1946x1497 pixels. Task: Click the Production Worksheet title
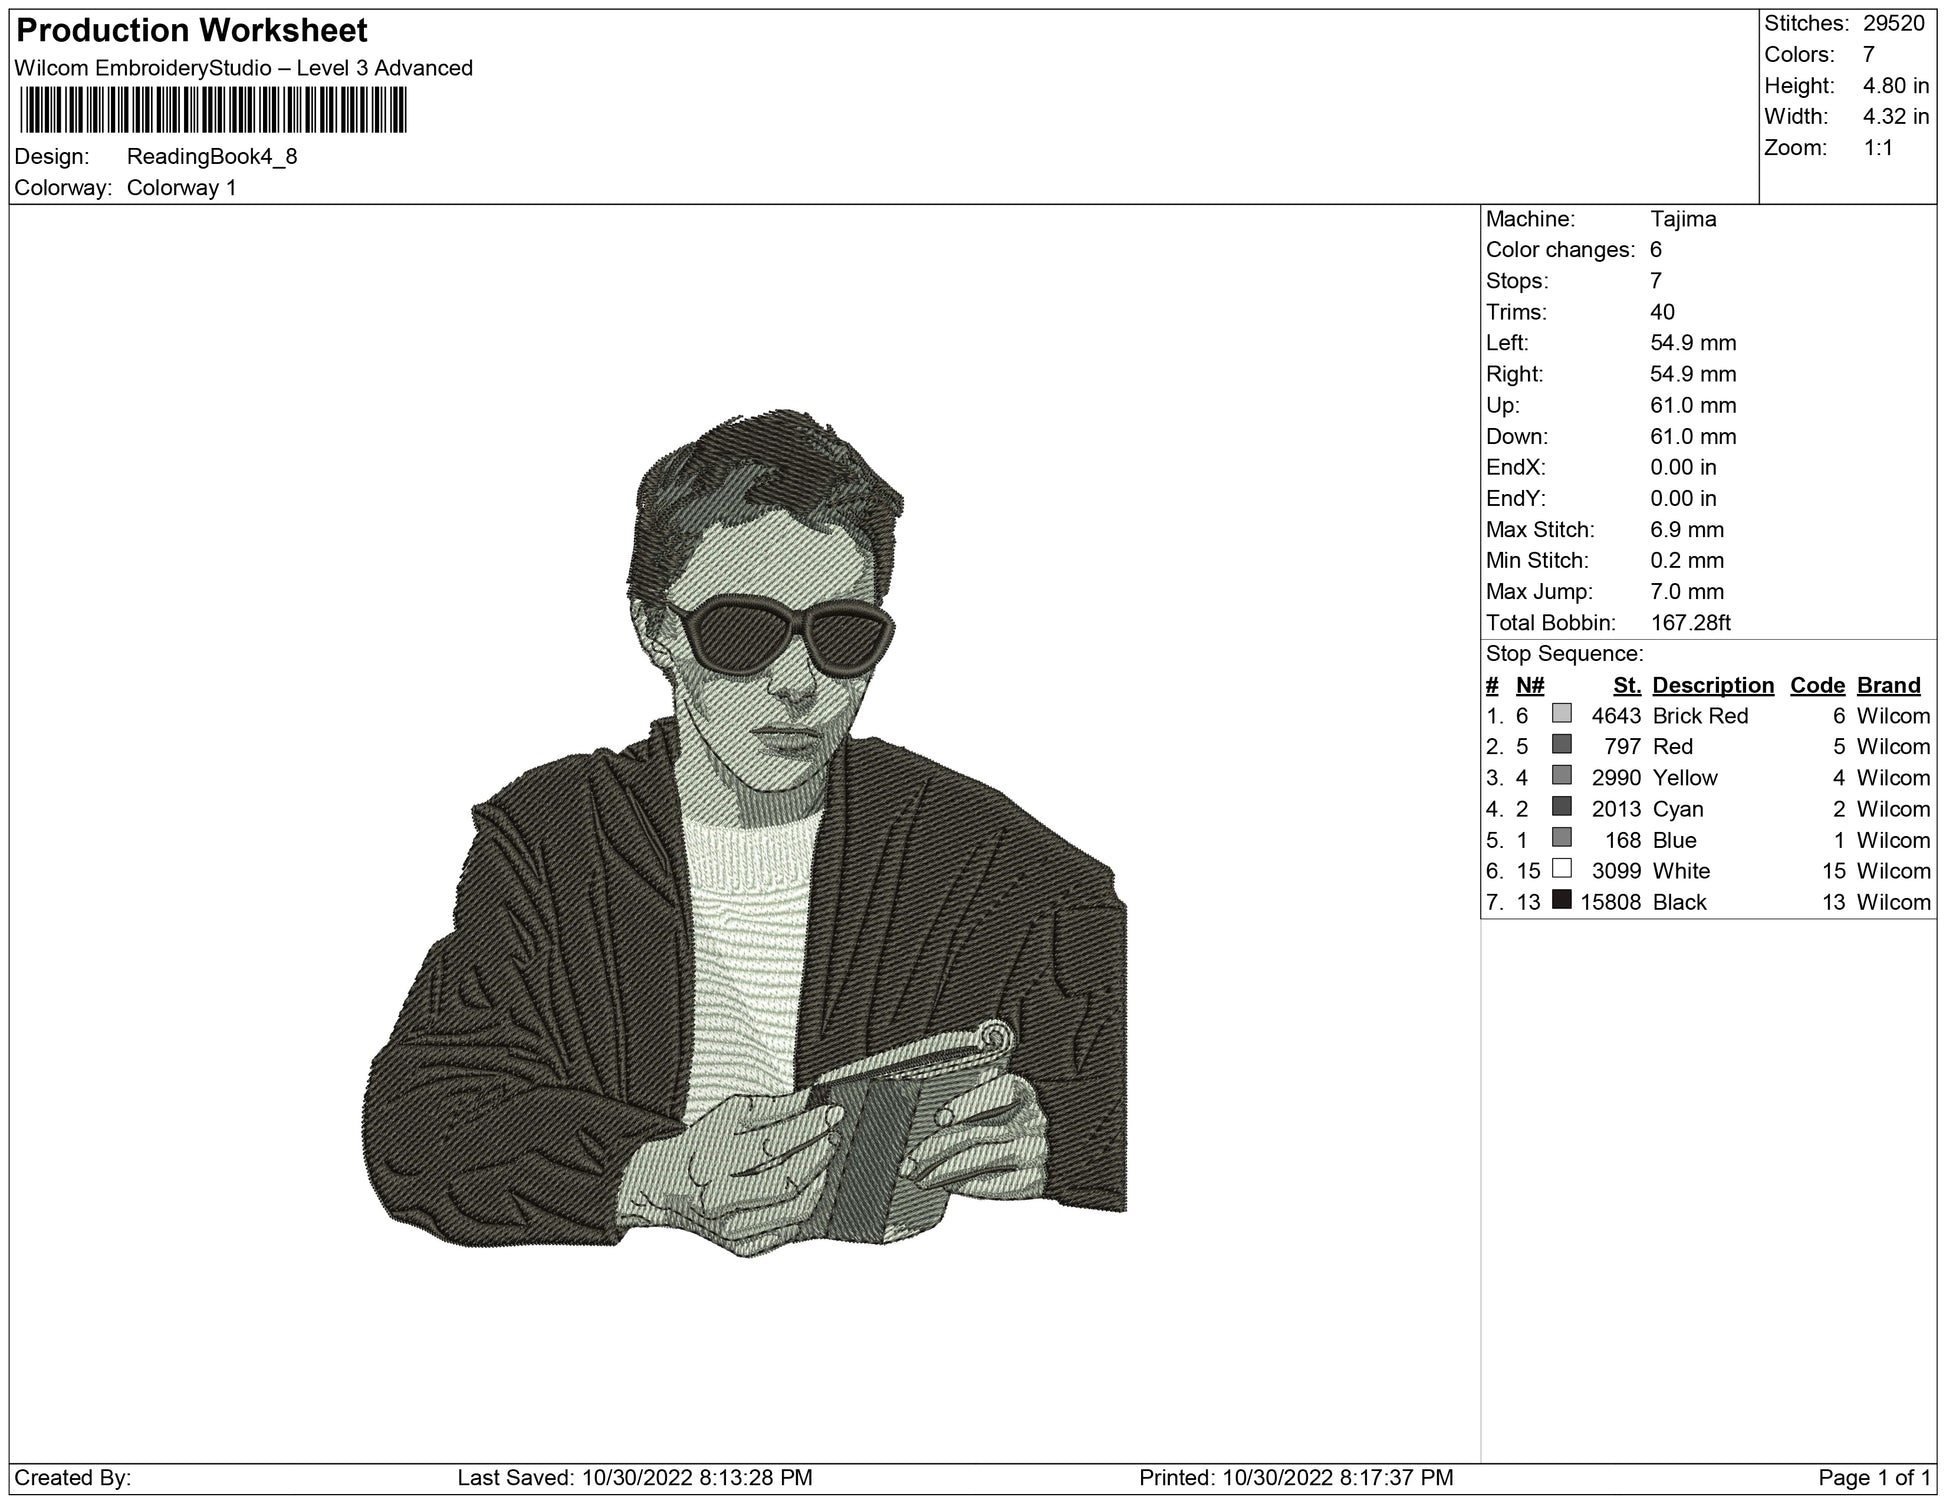coord(192,31)
